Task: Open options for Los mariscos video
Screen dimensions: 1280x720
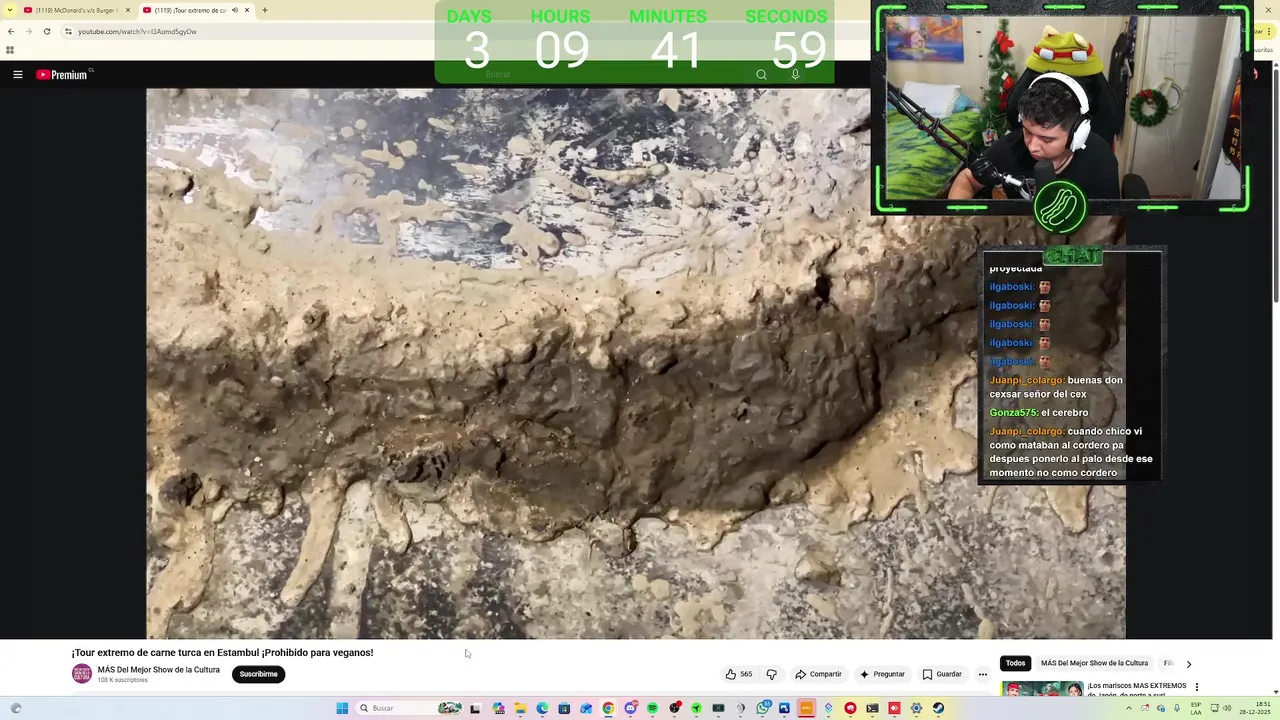Action: 1196,688
